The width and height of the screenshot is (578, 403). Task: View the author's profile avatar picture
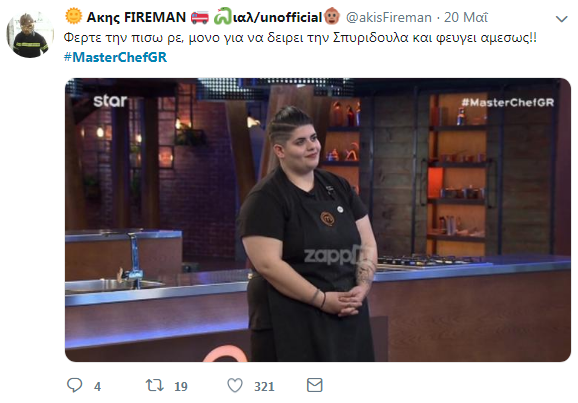(x=30, y=35)
